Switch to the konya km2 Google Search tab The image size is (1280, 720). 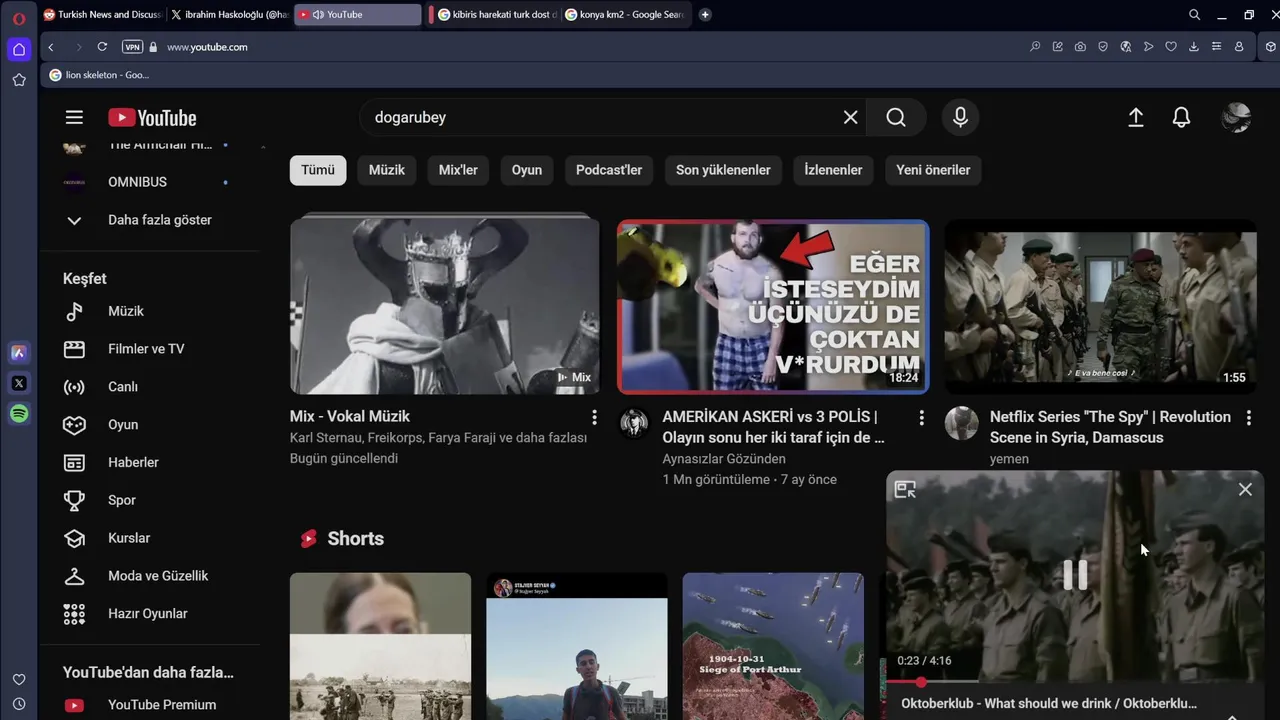(624, 15)
